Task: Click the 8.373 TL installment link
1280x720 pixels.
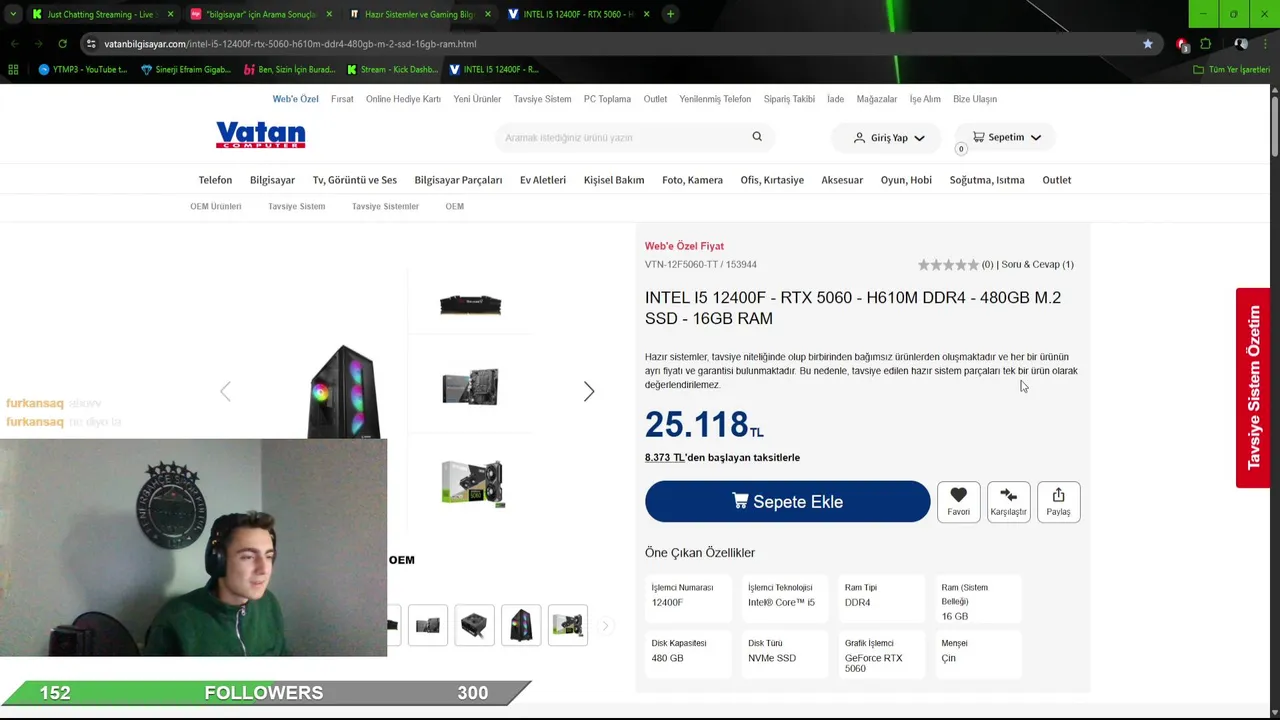Action: (x=665, y=457)
